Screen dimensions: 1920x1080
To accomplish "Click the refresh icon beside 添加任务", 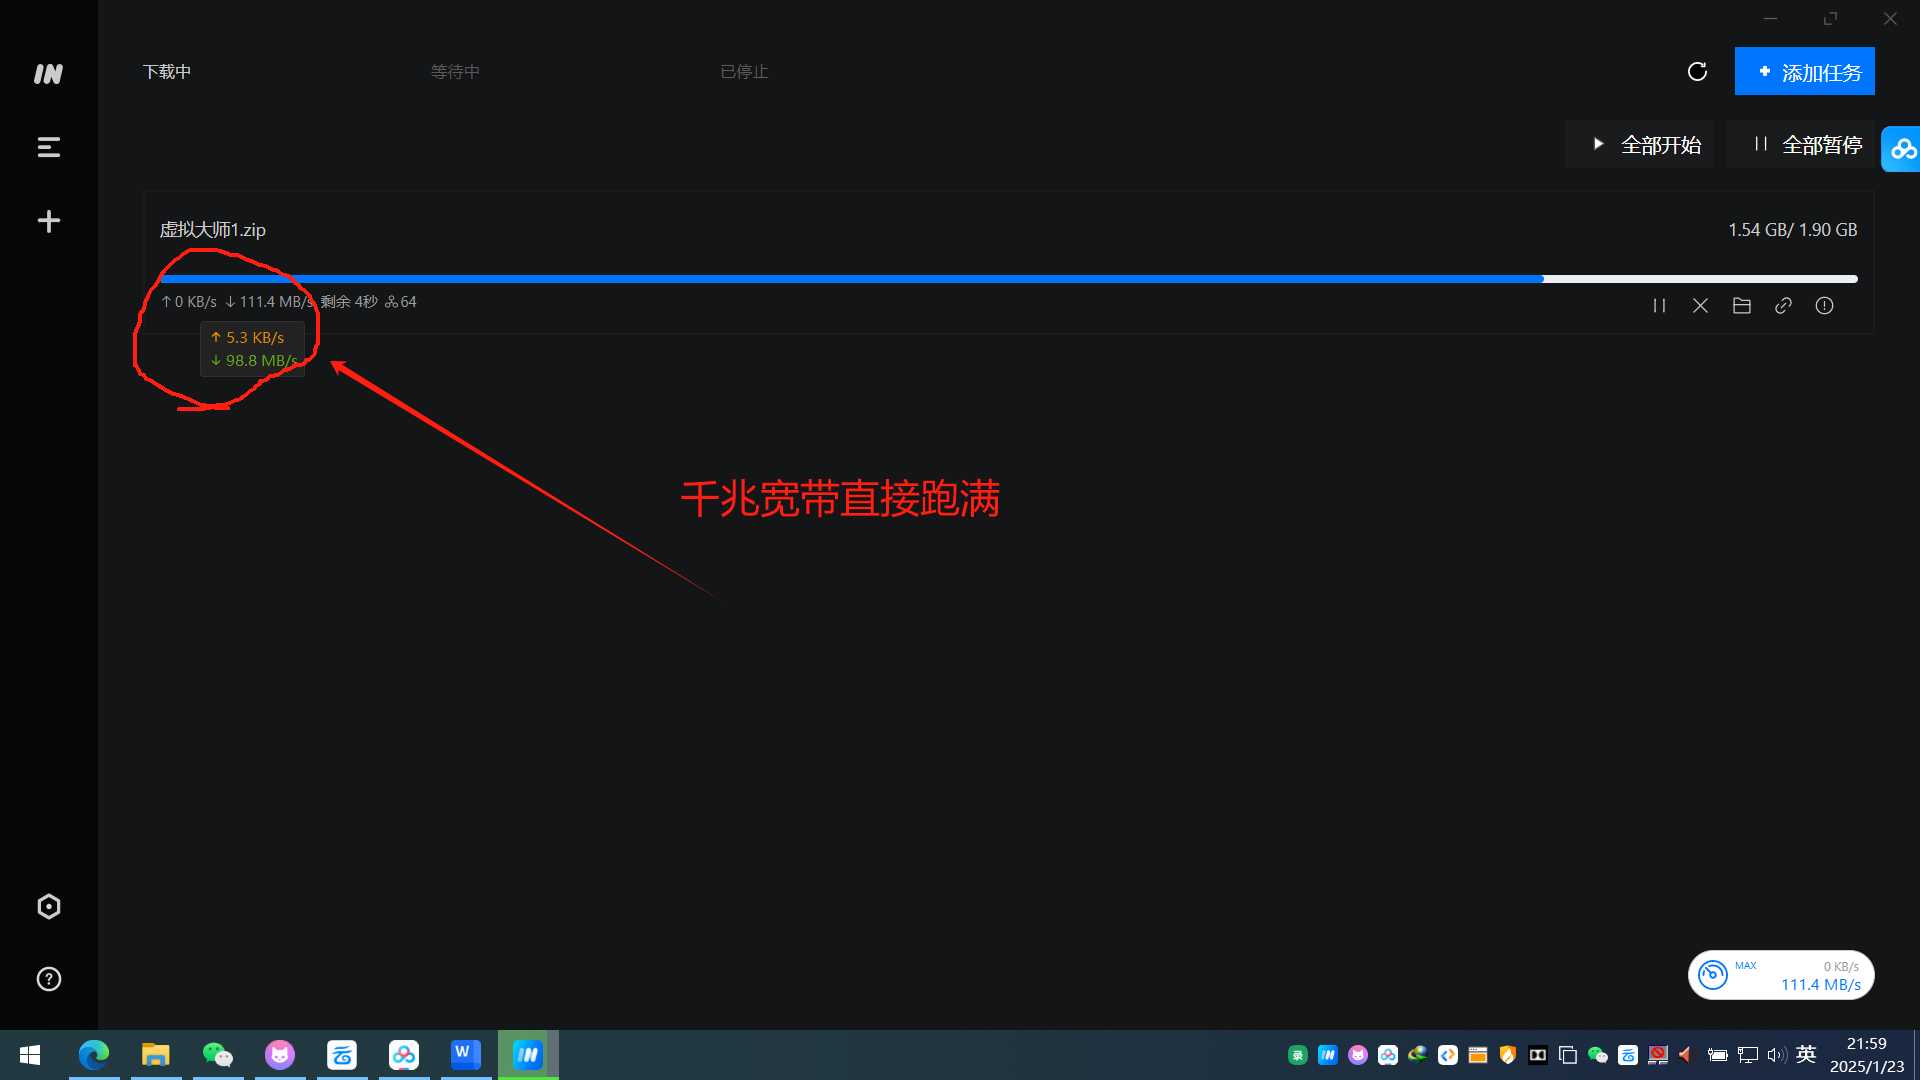I will coord(1697,72).
